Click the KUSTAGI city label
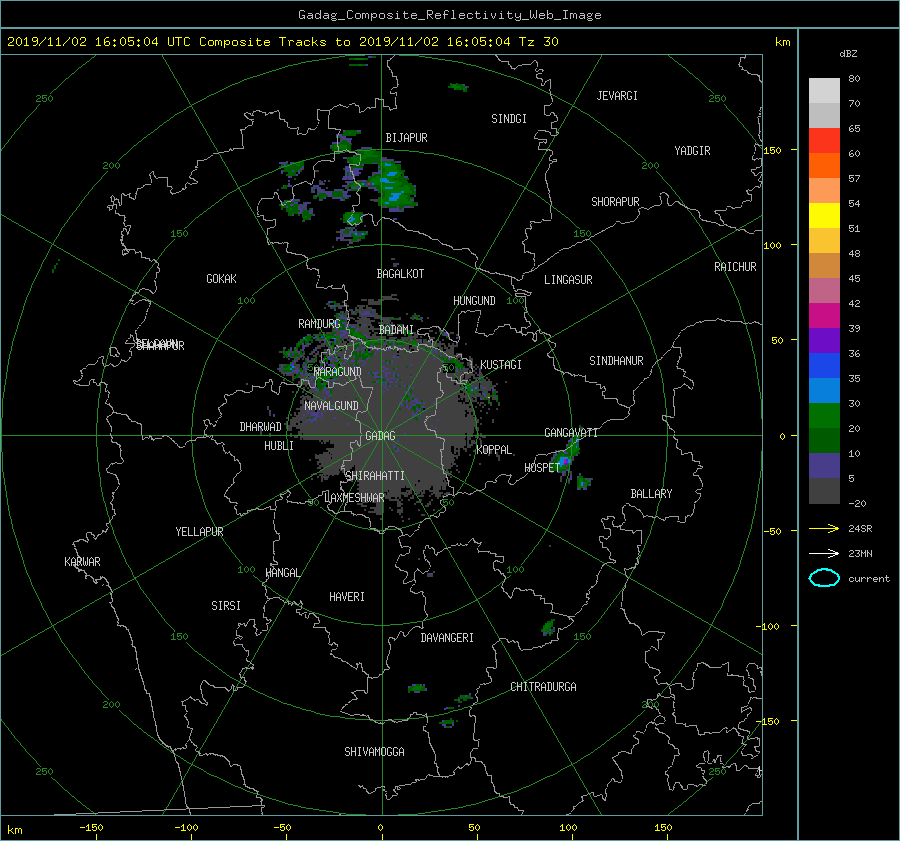Image resolution: width=900 pixels, height=841 pixels. tap(501, 365)
